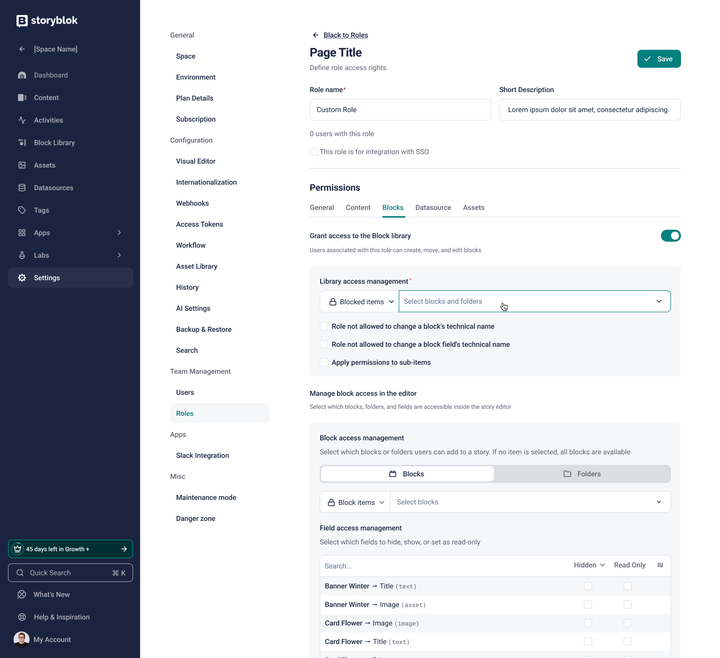Open Content via its sidebar icon
This screenshot has width=720, height=658.
pyautogui.click(x=22, y=98)
